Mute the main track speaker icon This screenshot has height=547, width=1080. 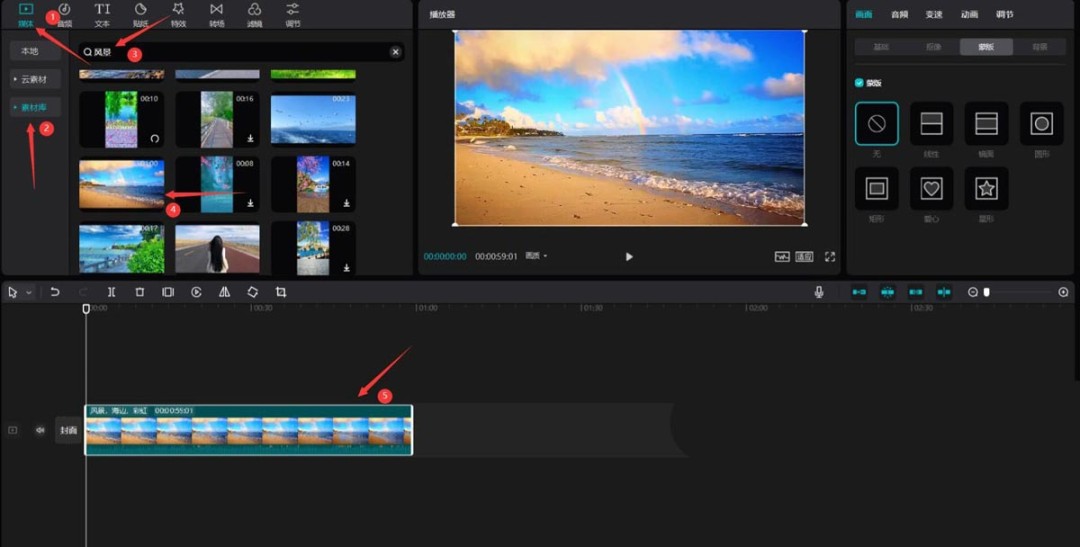pos(40,430)
